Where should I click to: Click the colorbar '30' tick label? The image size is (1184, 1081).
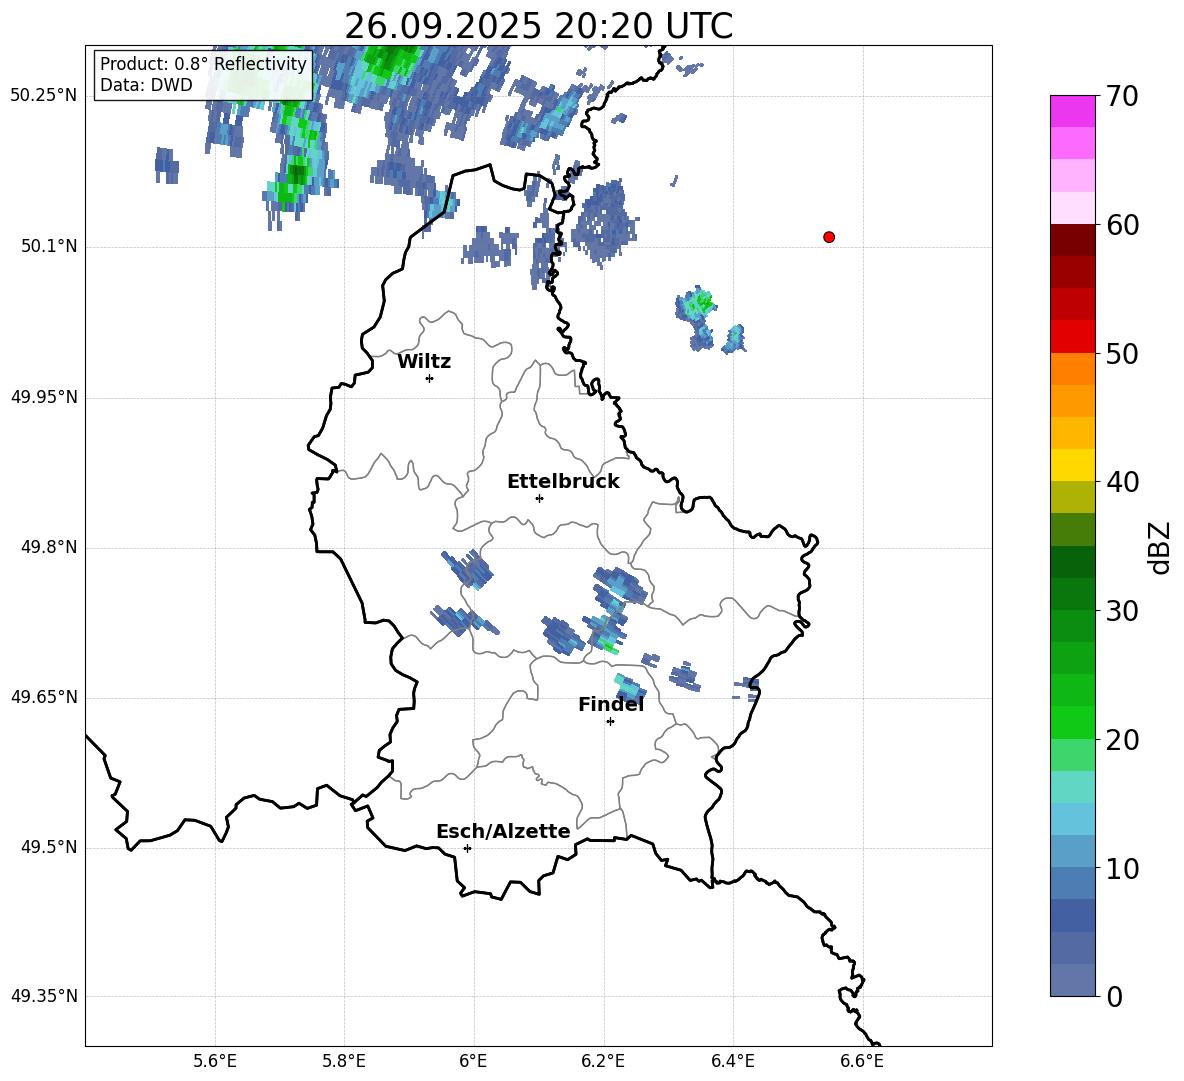[1123, 611]
